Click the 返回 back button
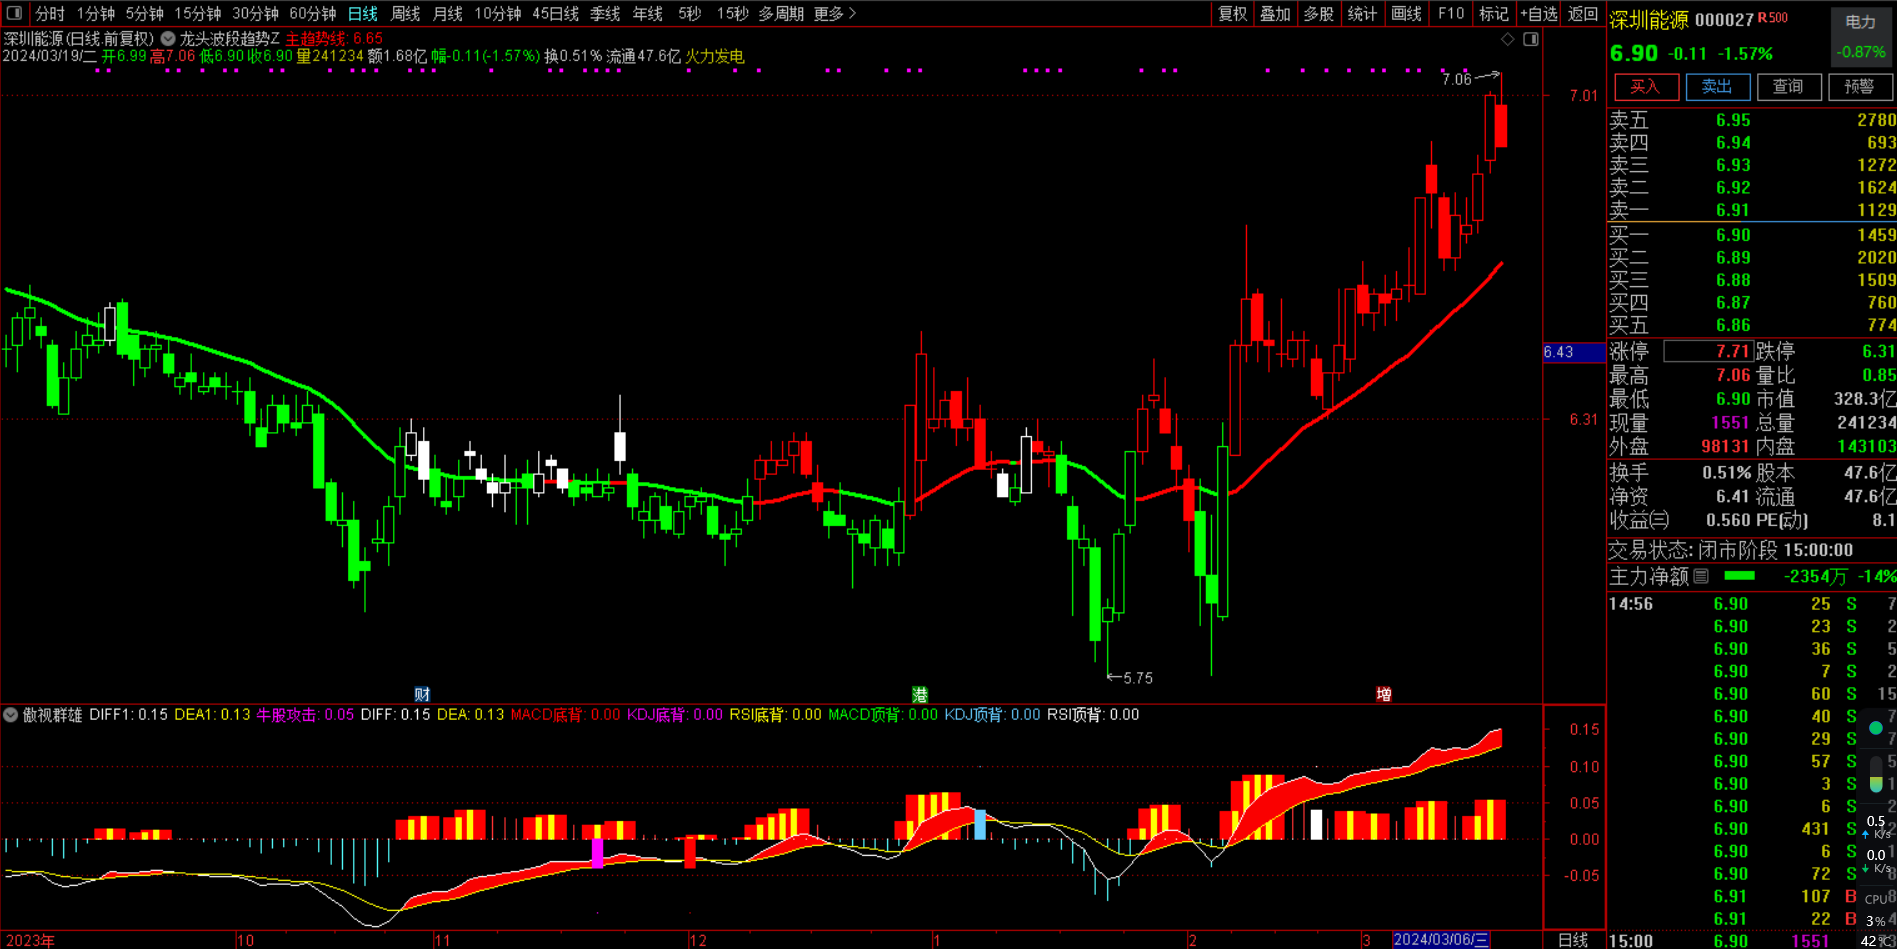1897x949 pixels. pyautogui.click(x=1583, y=13)
